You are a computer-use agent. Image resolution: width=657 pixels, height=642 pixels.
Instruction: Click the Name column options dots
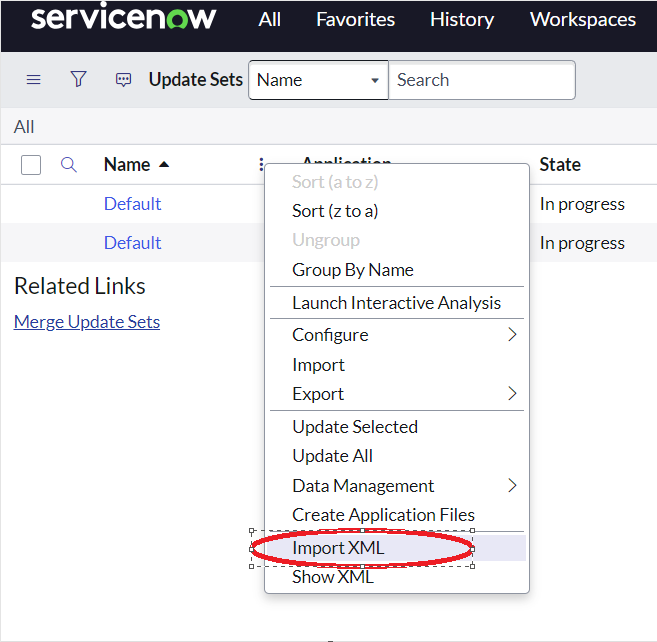[x=261, y=165]
